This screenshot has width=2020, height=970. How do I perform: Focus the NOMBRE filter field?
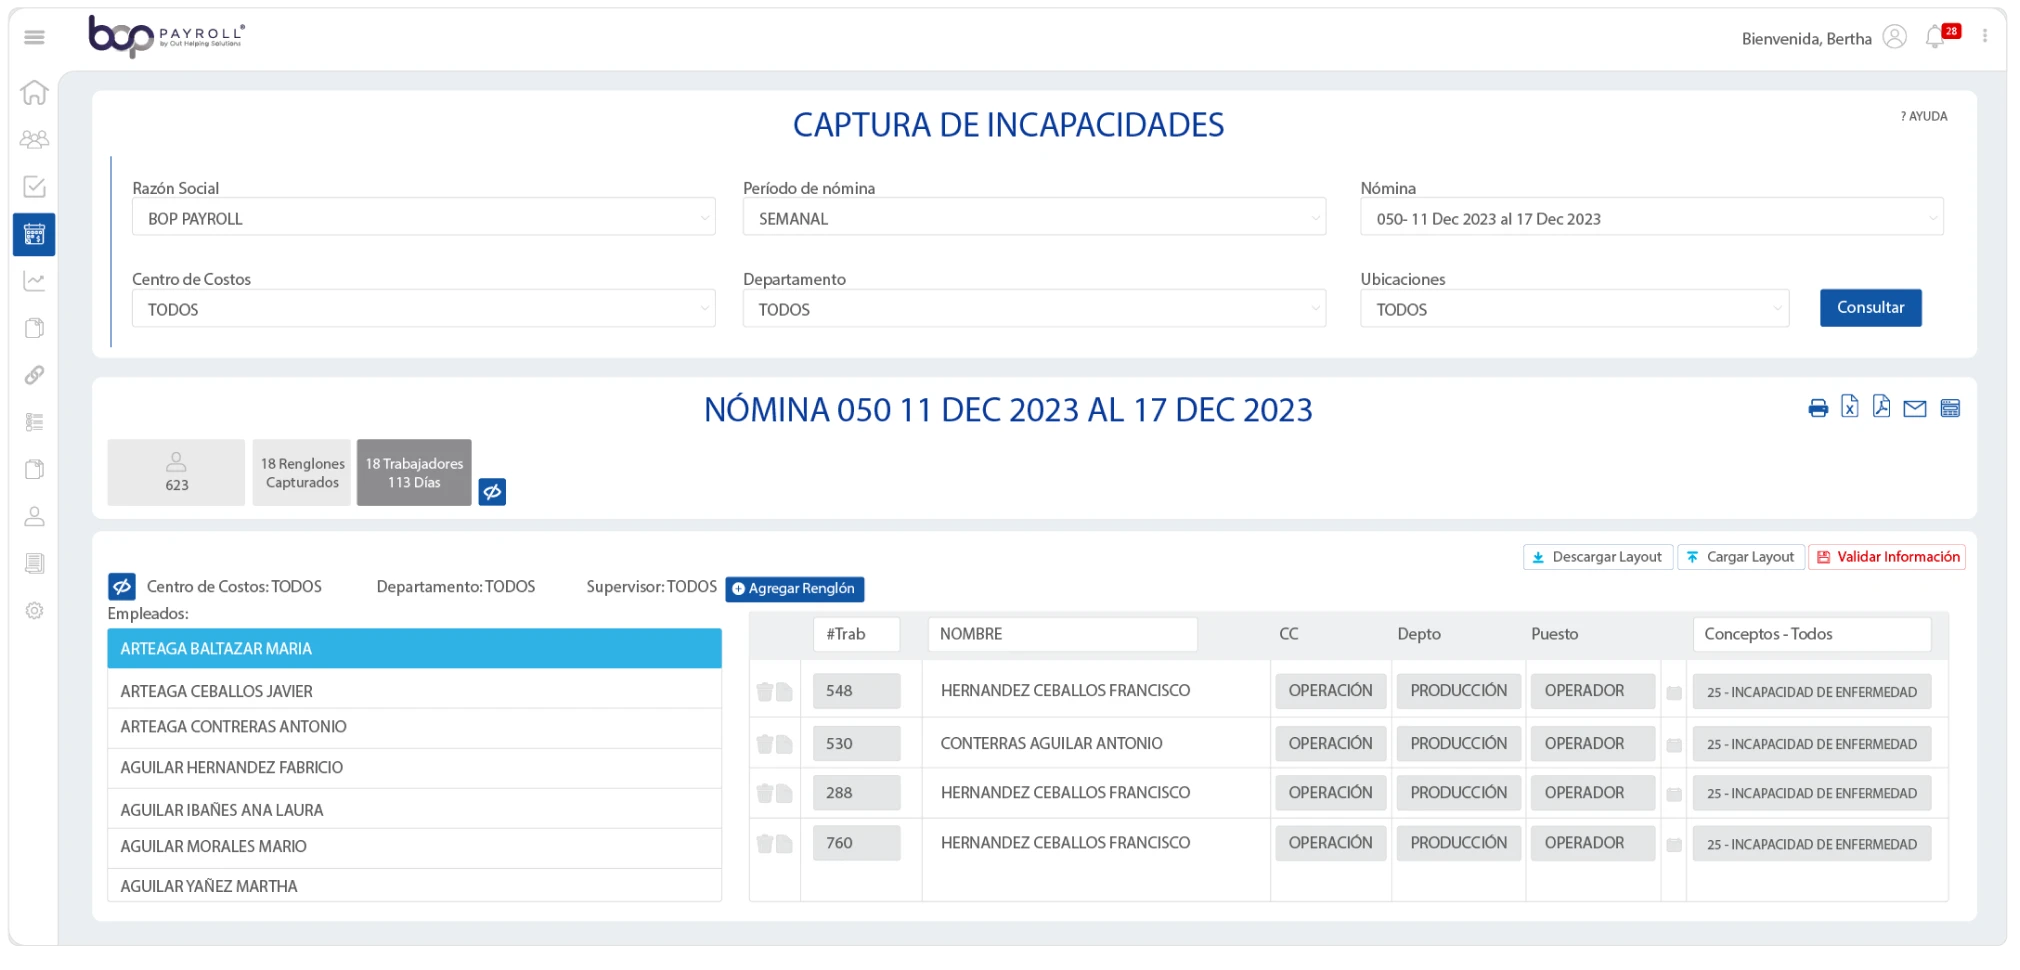[1062, 634]
